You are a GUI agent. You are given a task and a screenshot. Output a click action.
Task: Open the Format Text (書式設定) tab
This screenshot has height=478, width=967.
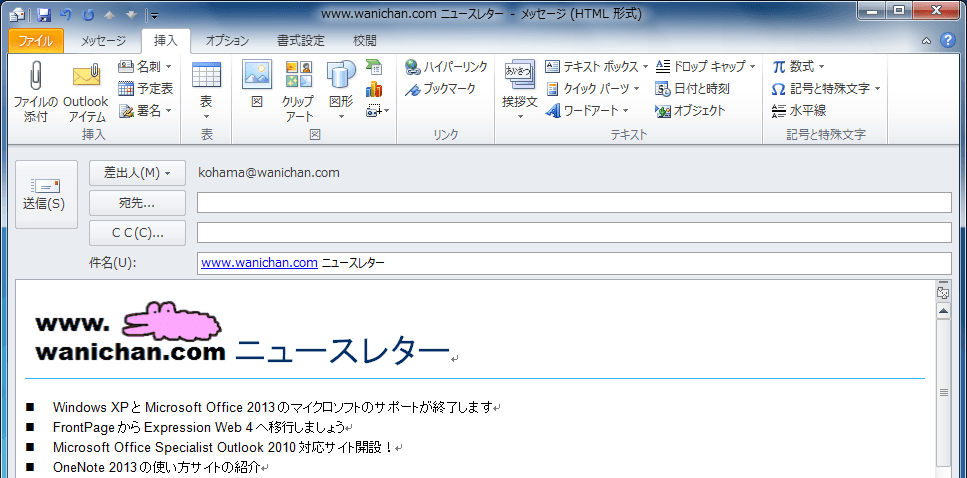point(300,41)
